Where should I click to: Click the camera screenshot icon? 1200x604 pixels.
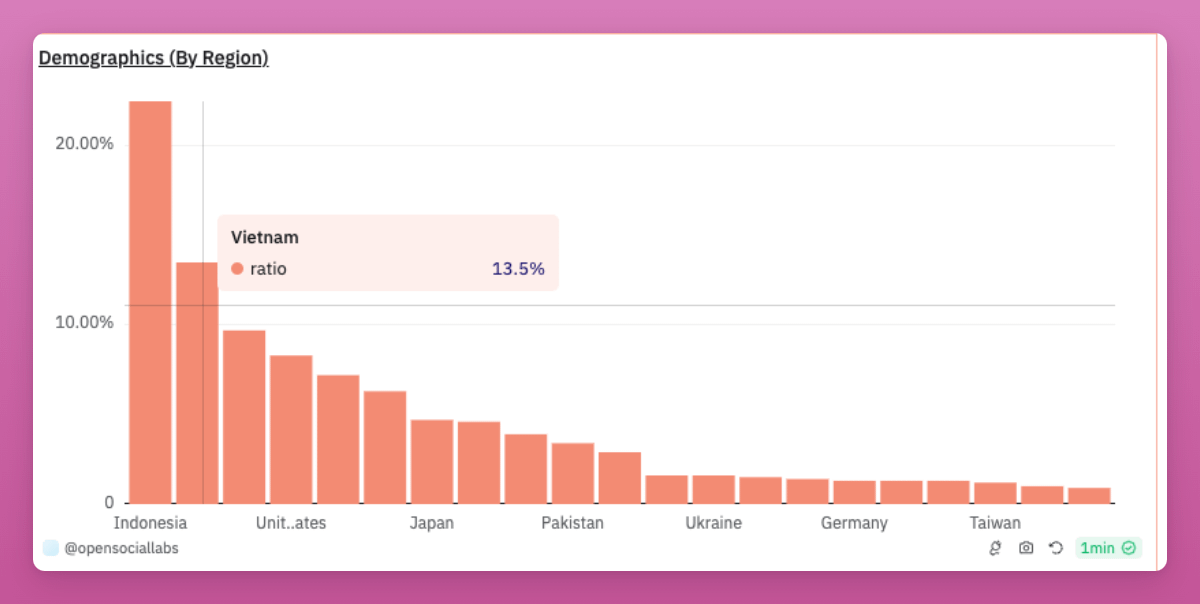pyautogui.click(x=1025, y=548)
